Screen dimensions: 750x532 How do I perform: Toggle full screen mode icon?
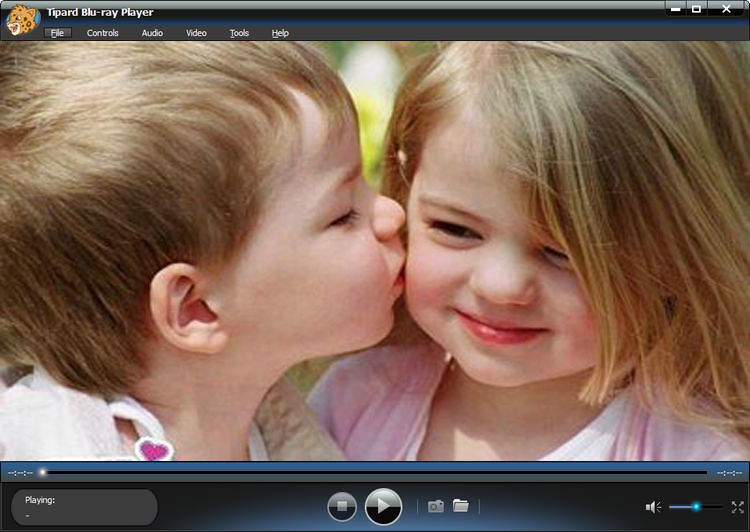(x=738, y=508)
